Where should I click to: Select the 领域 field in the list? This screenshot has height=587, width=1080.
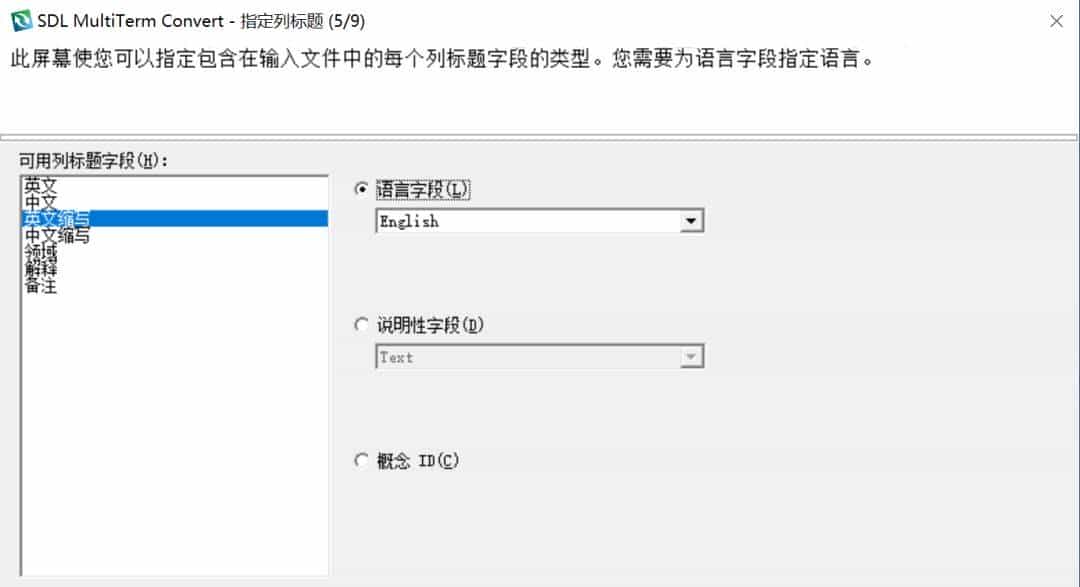pyautogui.click(x=38, y=252)
